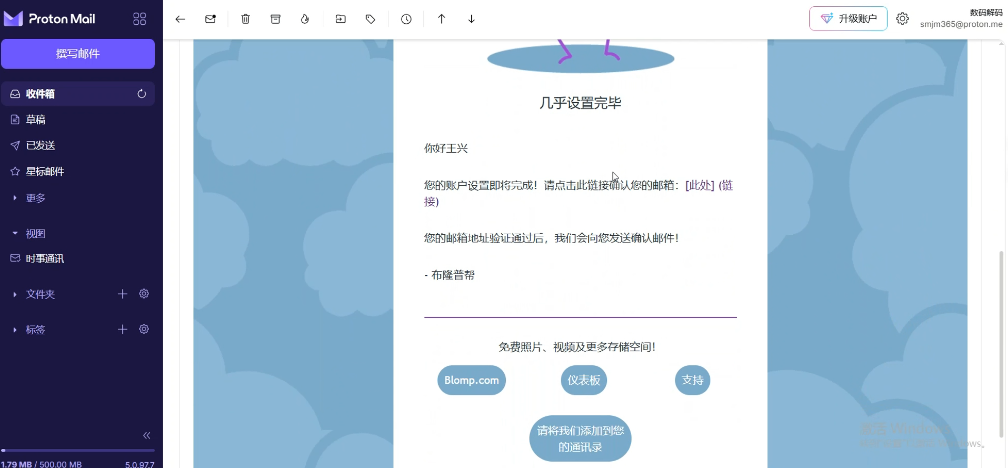The image size is (1008, 468).
Task: Open the 草稿 drafts folder
Action: (78, 120)
